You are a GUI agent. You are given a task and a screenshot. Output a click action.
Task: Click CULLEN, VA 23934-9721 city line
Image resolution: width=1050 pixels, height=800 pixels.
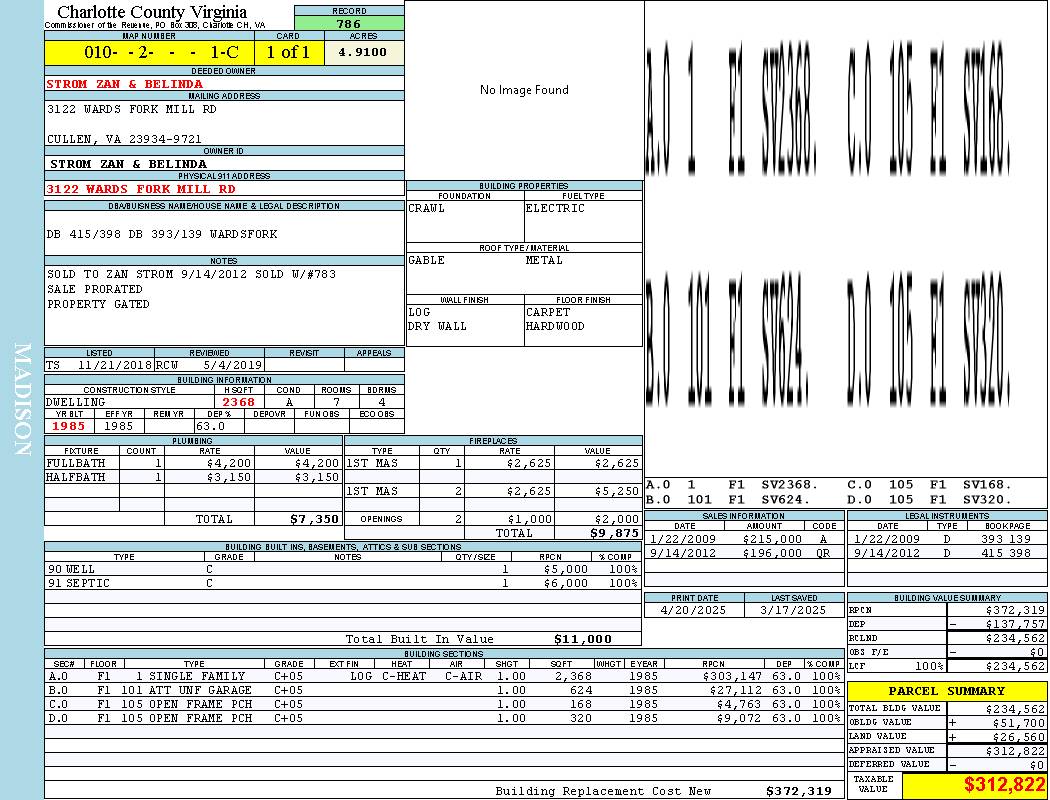point(124,139)
